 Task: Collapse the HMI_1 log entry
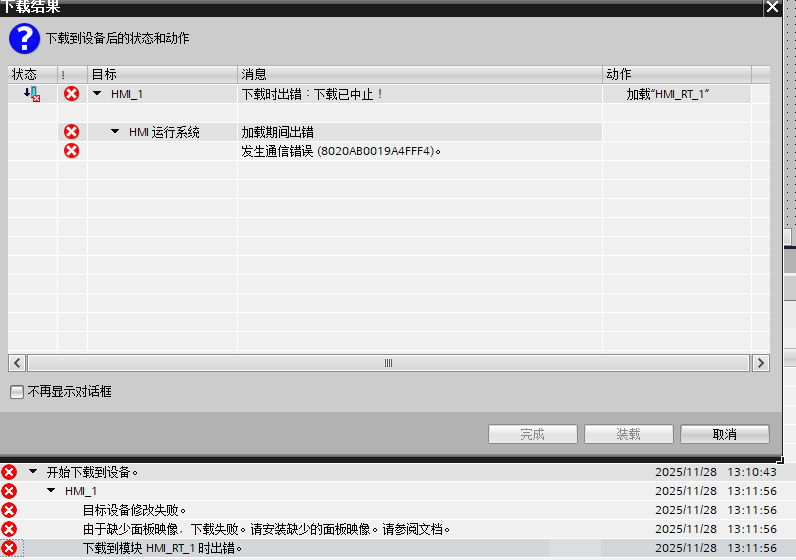[x=51, y=490]
